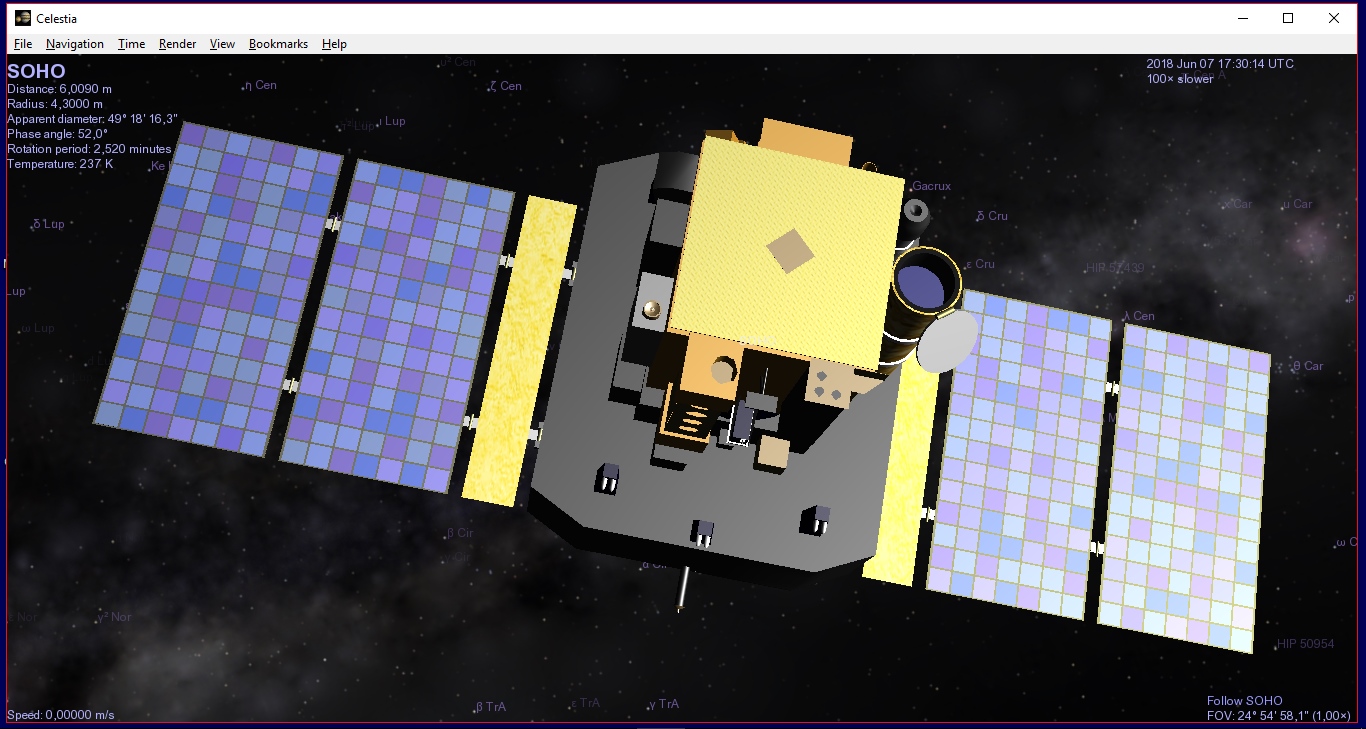The image size is (1366, 729).
Task: Select the γ TrA star label
Action: pyautogui.click(x=663, y=704)
